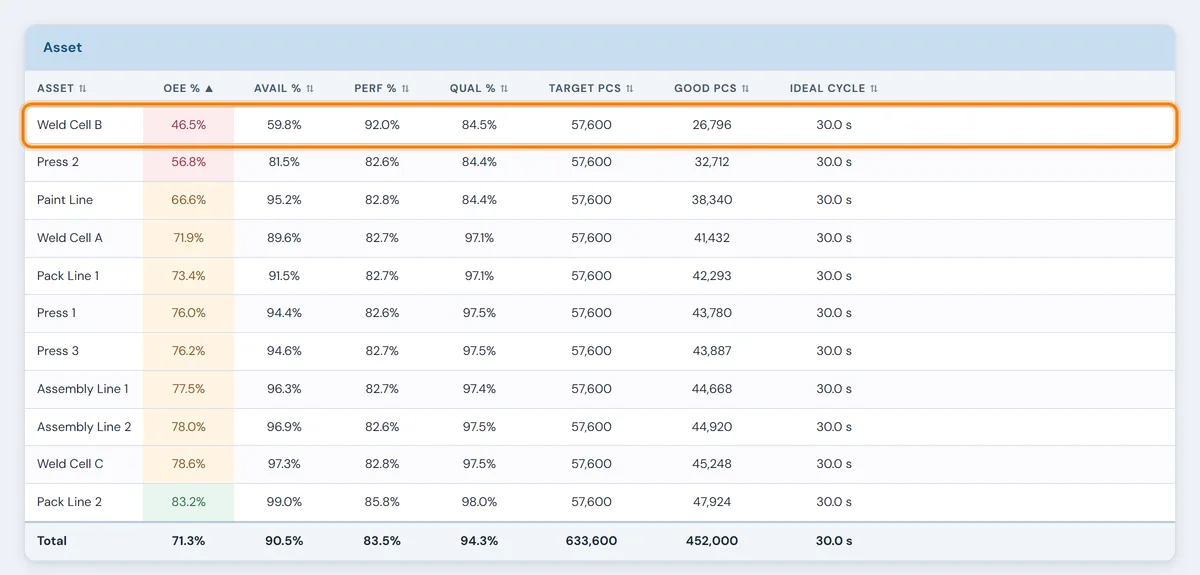Click the 78.0% OEE cell
The width and height of the screenshot is (1200, 575).
click(x=189, y=426)
